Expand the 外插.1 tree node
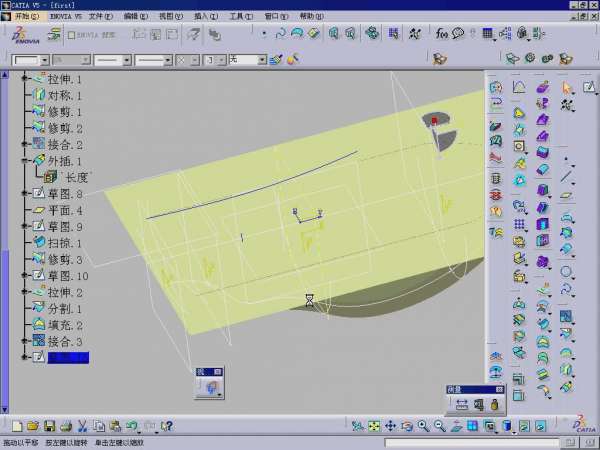The height and width of the screenshot is (450, 600). 27,161
